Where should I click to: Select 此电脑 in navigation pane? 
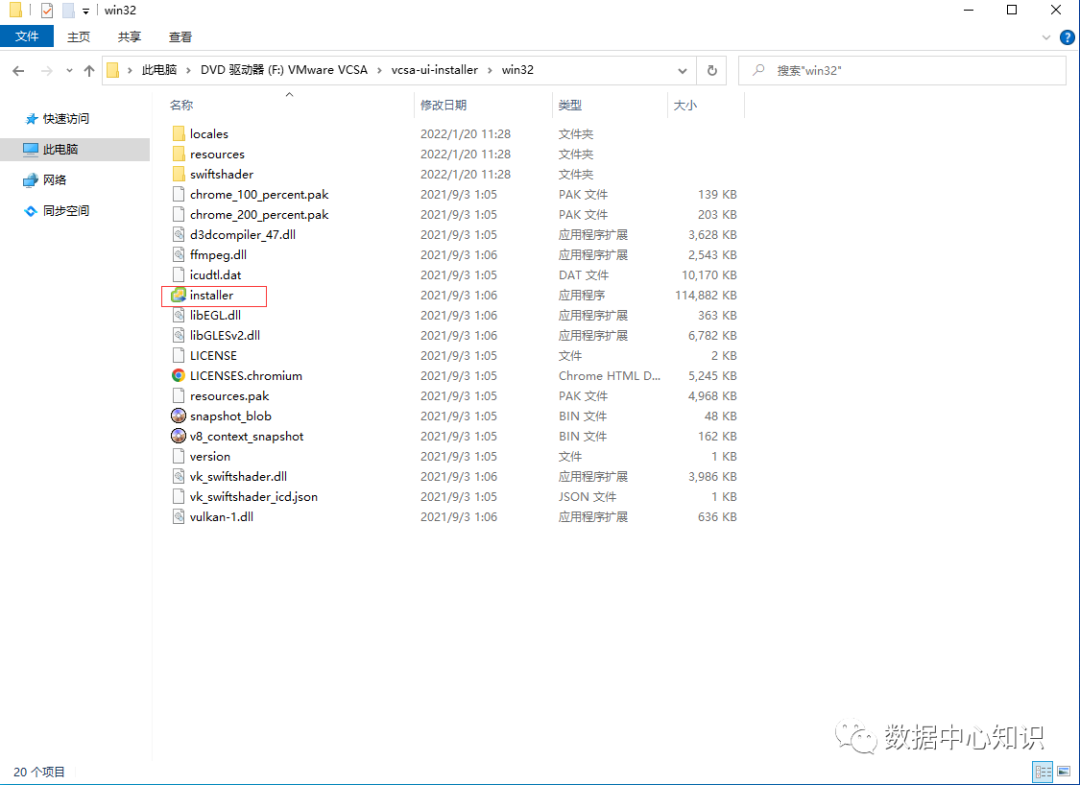(61, 149)
